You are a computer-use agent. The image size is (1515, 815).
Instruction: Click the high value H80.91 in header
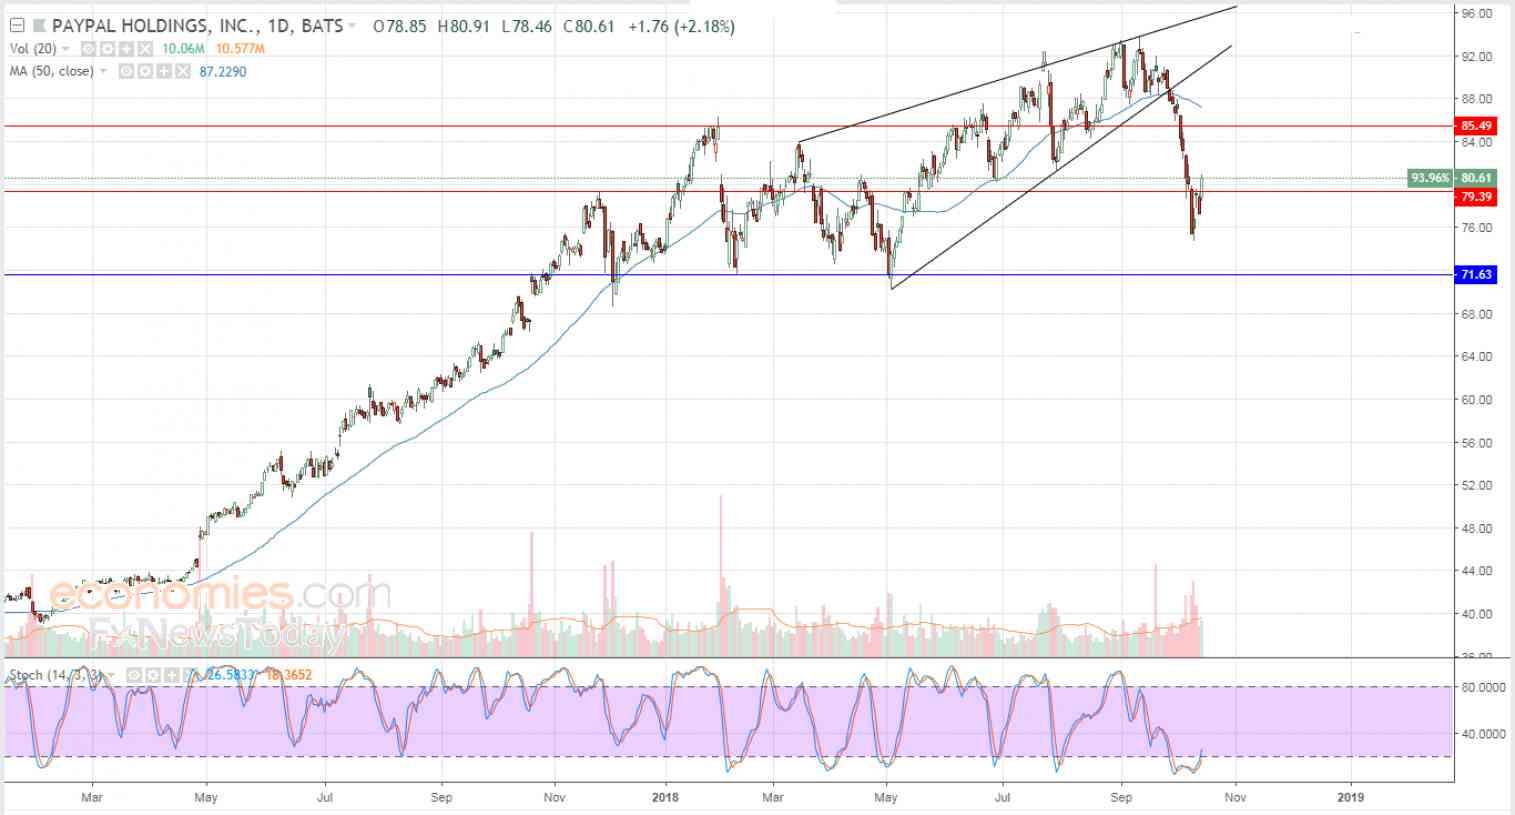click(x=464, y=26)
